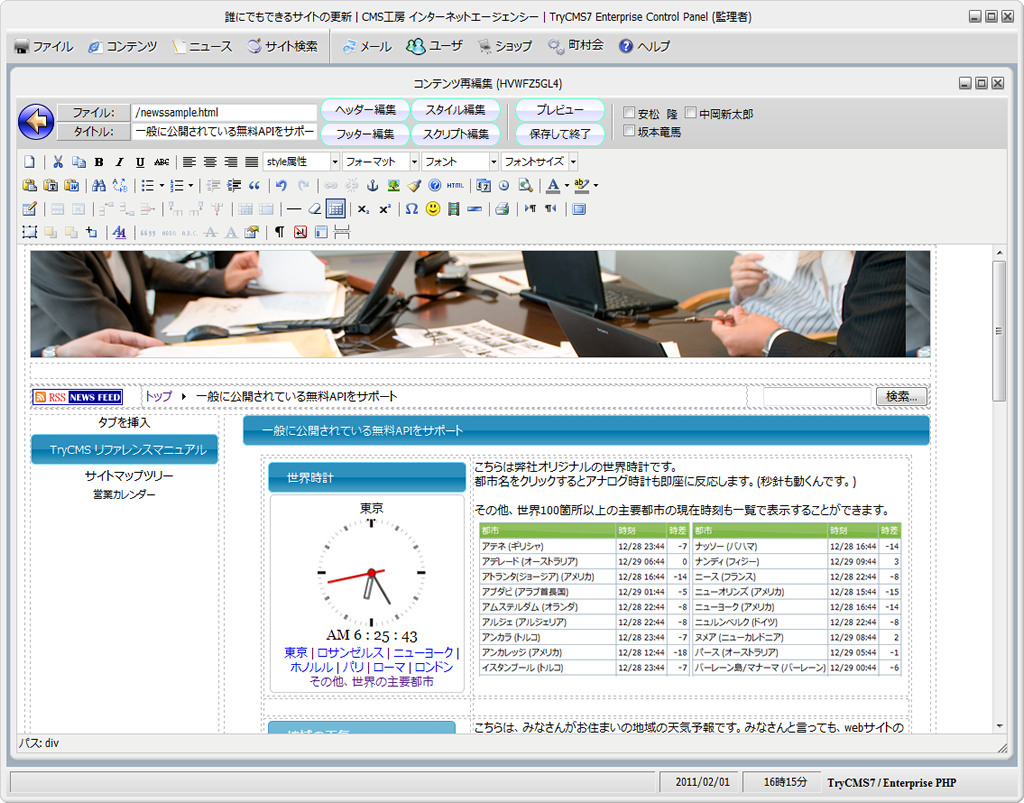Click the blue back arrow icon
Image resolution: width=1024 pixels, height=803 pixels.
coord(36,122)
